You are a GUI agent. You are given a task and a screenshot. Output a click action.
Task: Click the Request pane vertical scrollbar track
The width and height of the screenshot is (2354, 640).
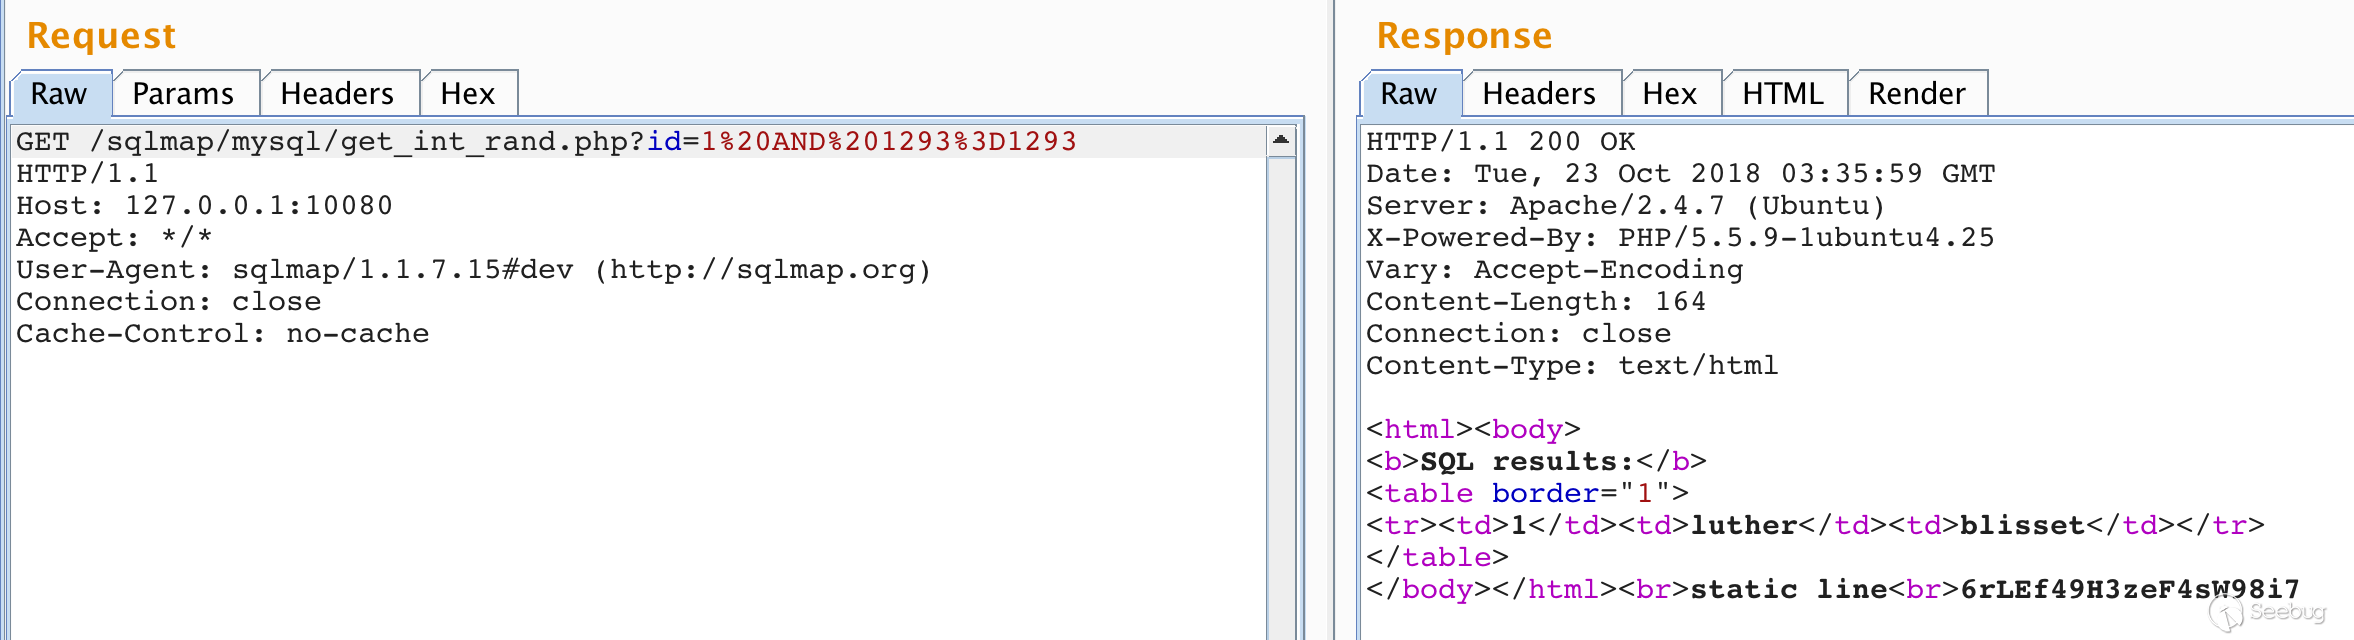(x=1281, y=400)
